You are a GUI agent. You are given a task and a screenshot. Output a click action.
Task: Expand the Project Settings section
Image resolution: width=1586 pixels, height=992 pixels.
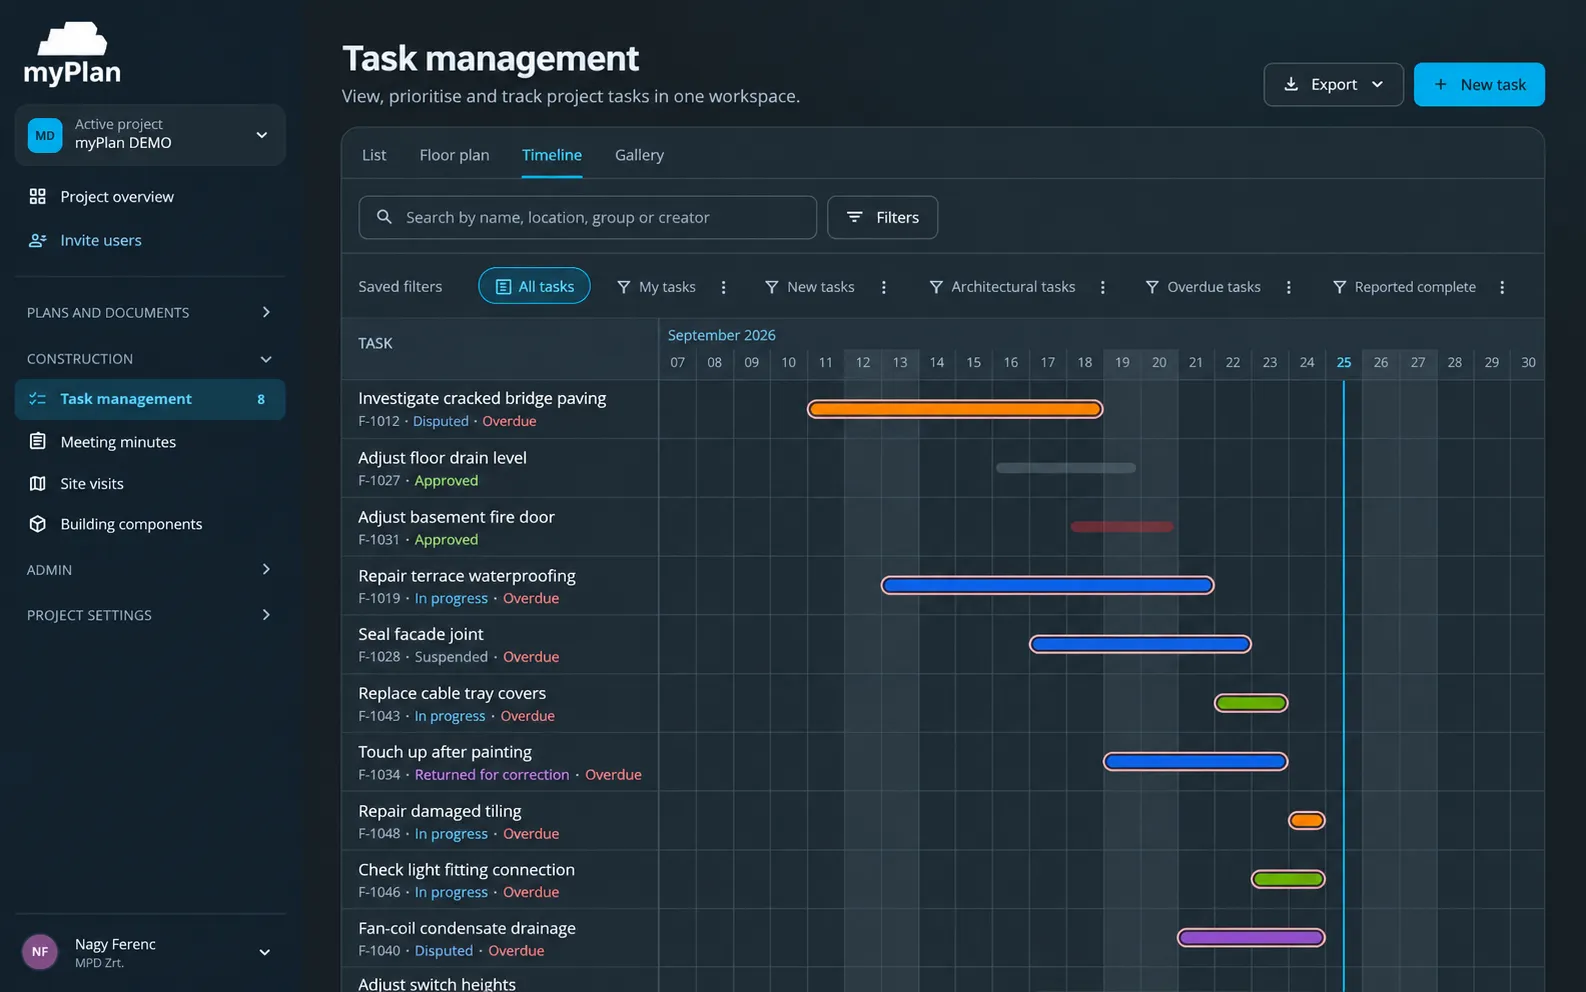coord(266,614)
